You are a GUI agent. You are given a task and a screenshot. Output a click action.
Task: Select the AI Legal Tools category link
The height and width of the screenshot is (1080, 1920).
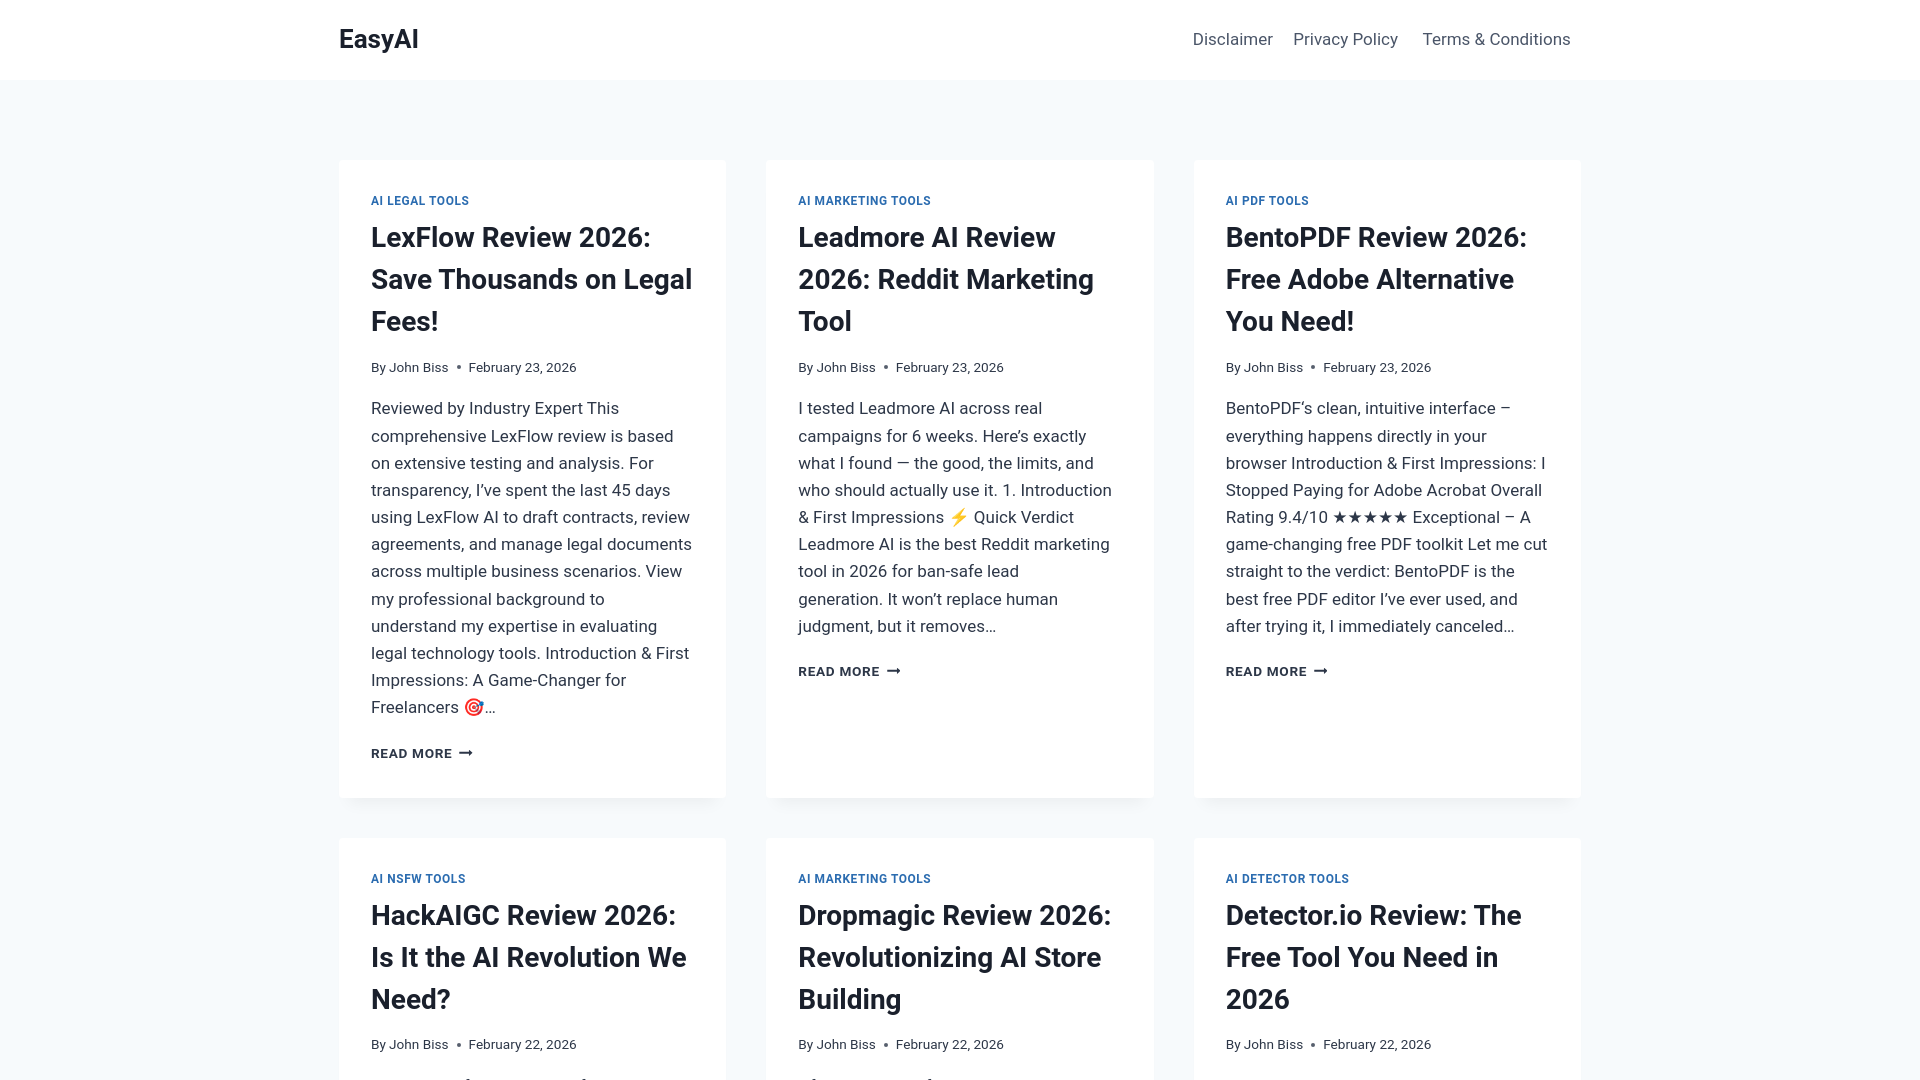pyautogui.click(x=420, y=201)
